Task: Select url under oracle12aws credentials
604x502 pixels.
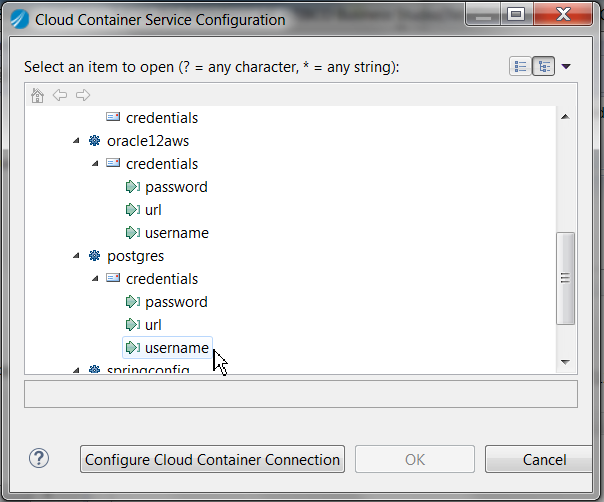Action: pyautogui.click(x=153, y=210)
